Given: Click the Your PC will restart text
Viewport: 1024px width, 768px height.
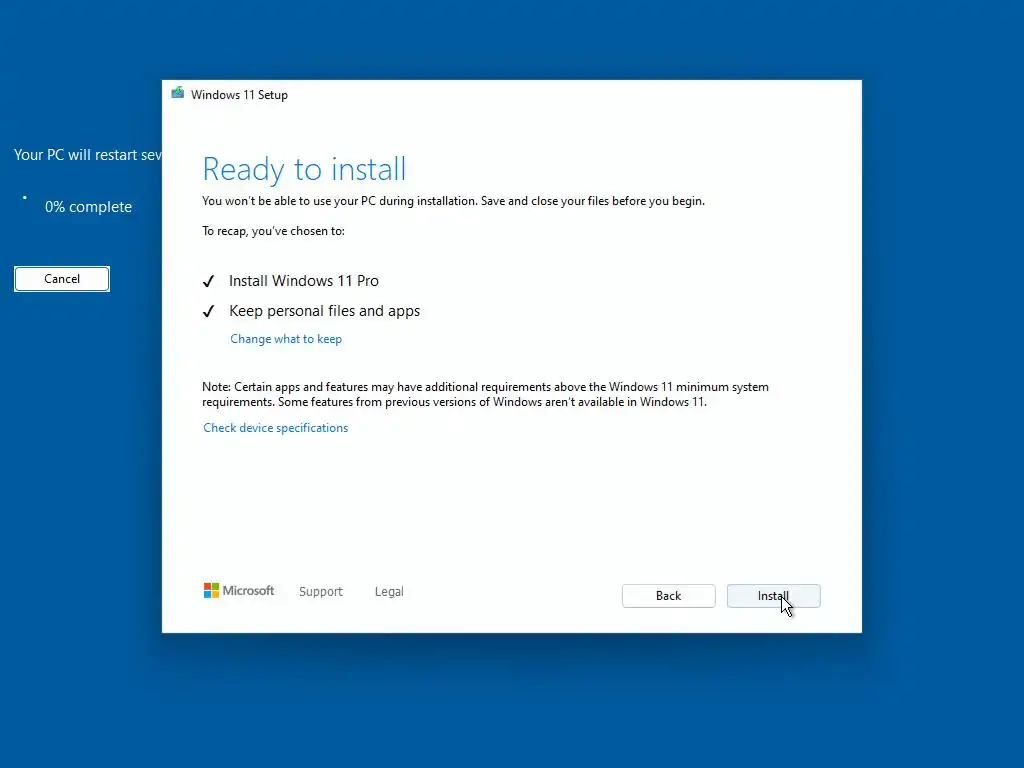Looking at the screenshot, I should click(88, 155).
